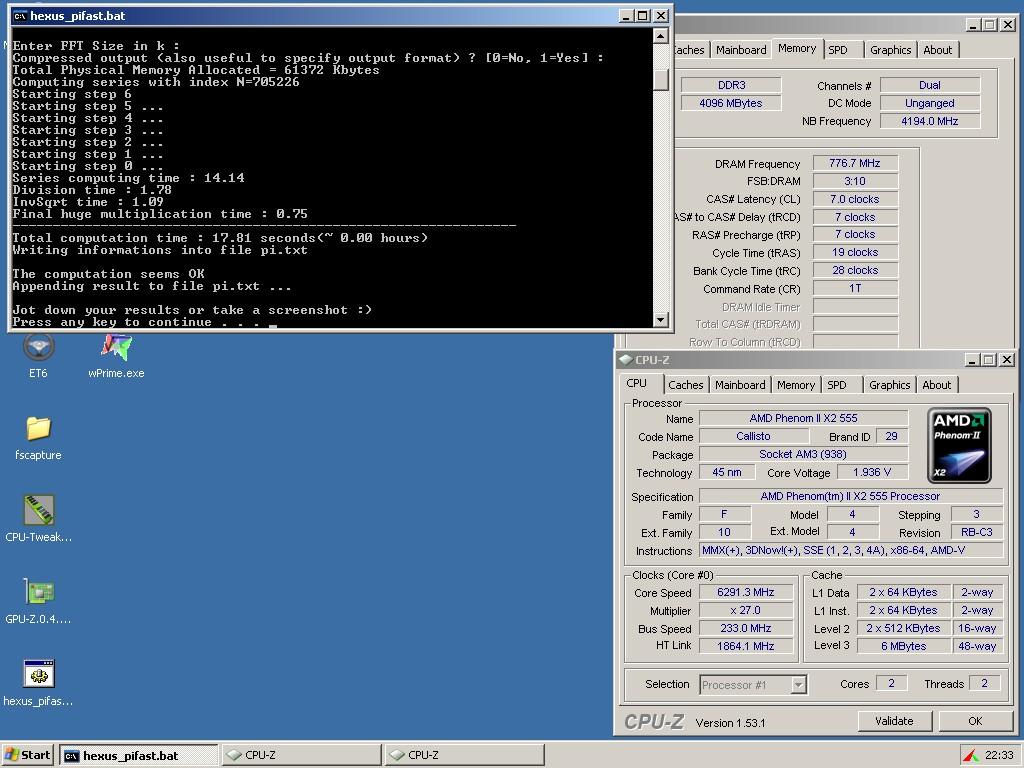Click the NB Frequency value 4194.0 MHz
The height and width of the screenshot is (768, 1024).
(930, 121)
